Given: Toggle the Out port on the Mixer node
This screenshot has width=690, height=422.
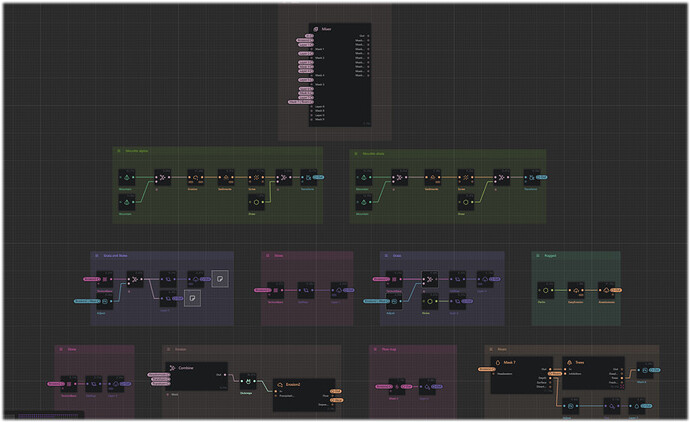Looking at the screenshot, I should [x=368, y=36].
